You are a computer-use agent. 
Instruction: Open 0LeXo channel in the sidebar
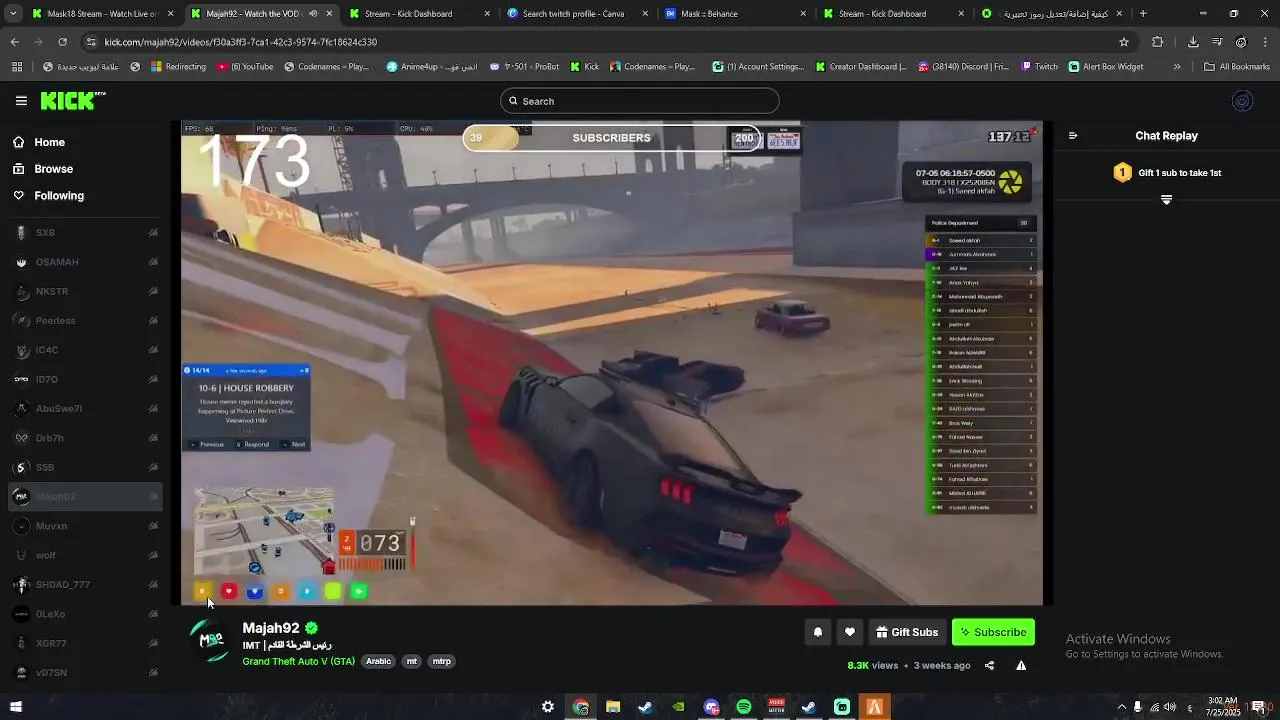(85, 614)
